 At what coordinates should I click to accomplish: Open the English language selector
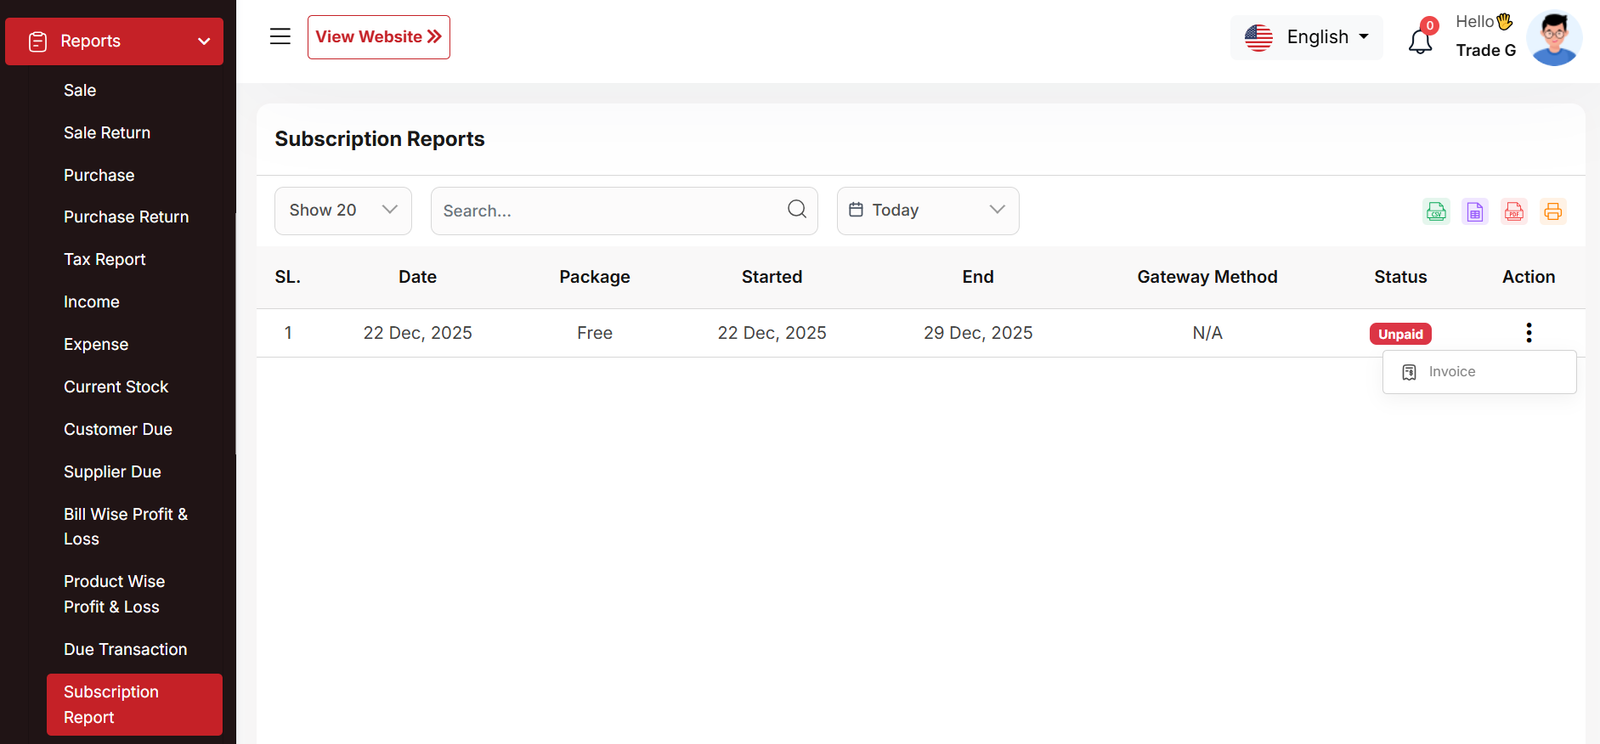[1306, 37]
